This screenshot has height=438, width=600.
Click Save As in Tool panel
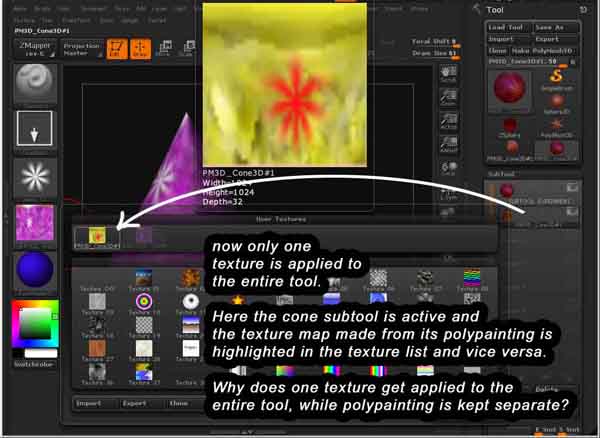[x=554, y=28]
